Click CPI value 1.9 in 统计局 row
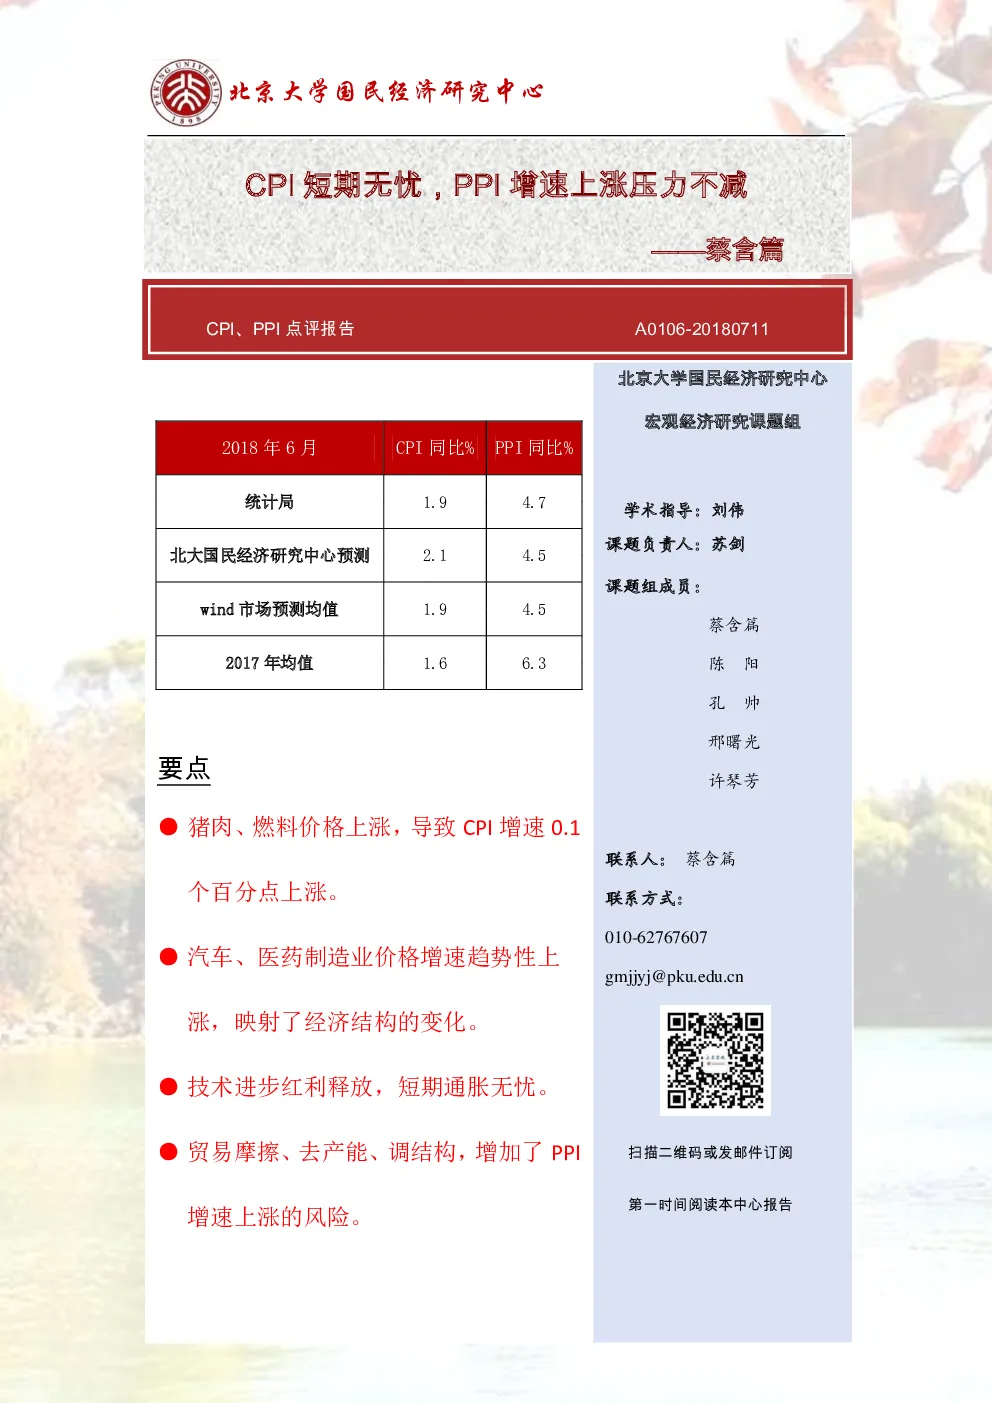Image resolution: width=992 pixels, height=1403 pixels. pos(435,503)
